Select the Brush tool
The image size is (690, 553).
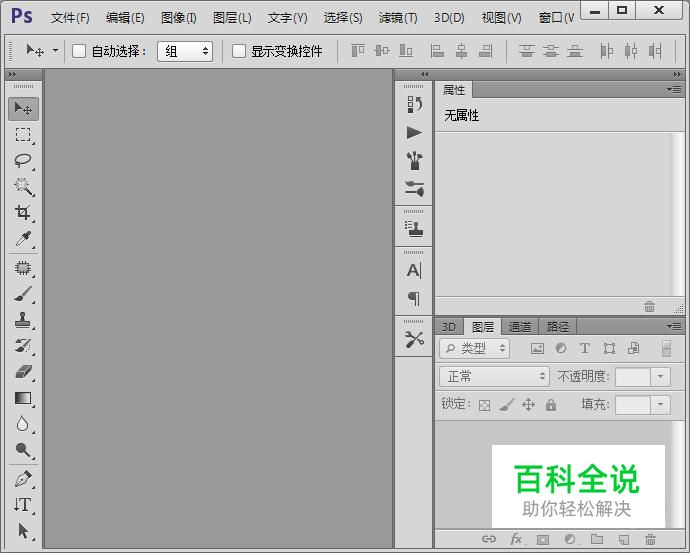click(x=23, y=294)
